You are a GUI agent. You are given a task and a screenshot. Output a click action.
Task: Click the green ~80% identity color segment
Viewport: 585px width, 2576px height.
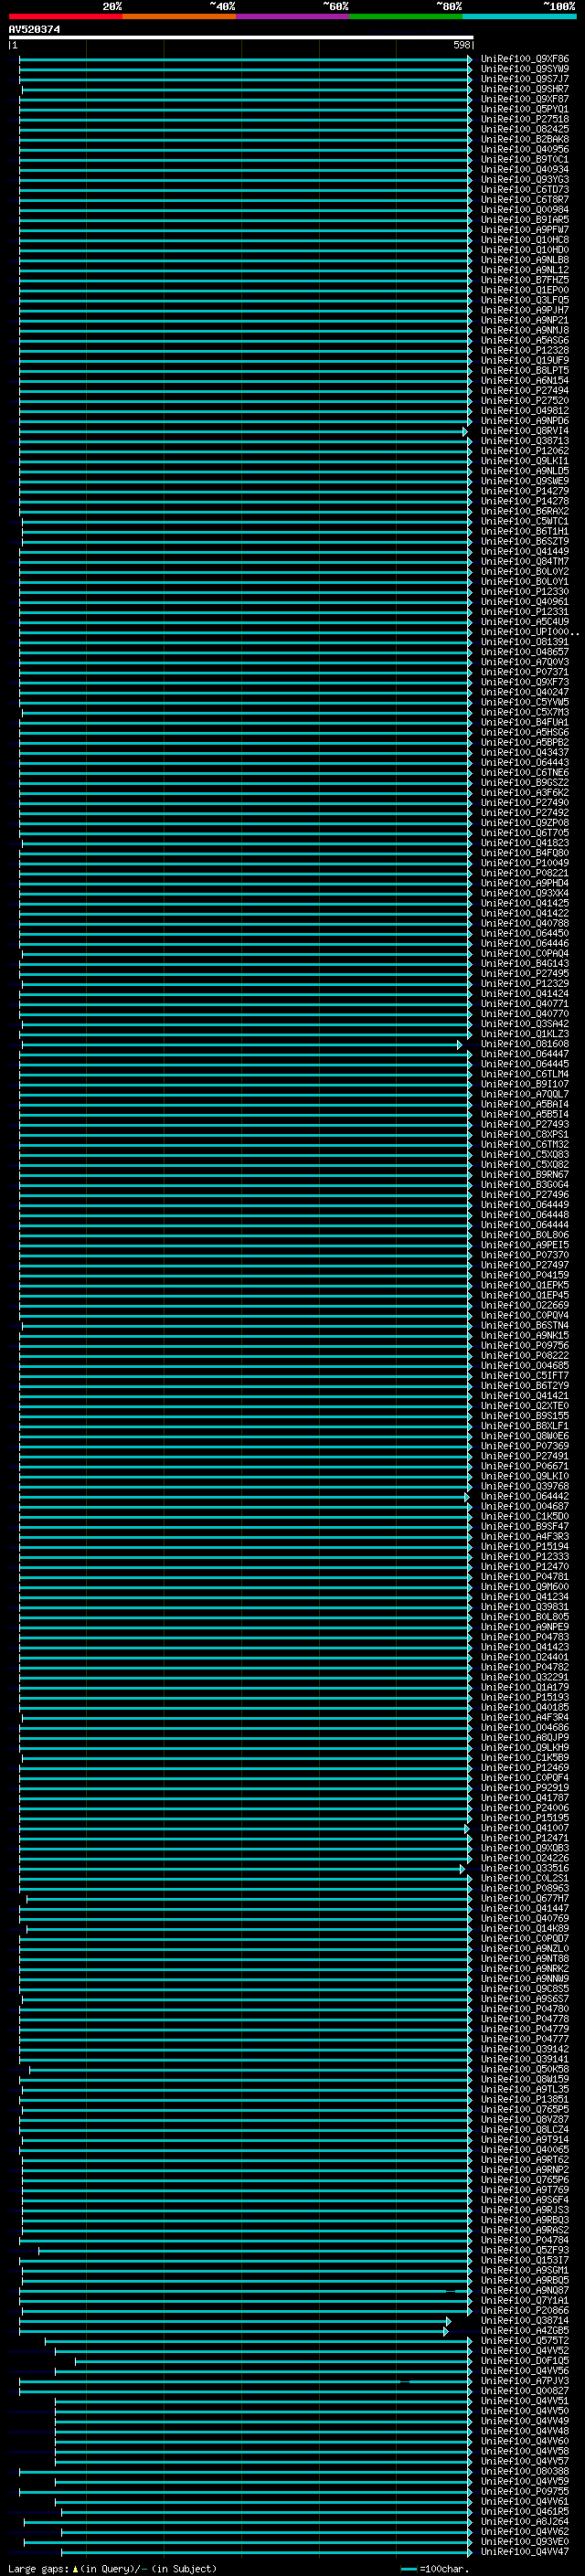[x=406, y=16]
